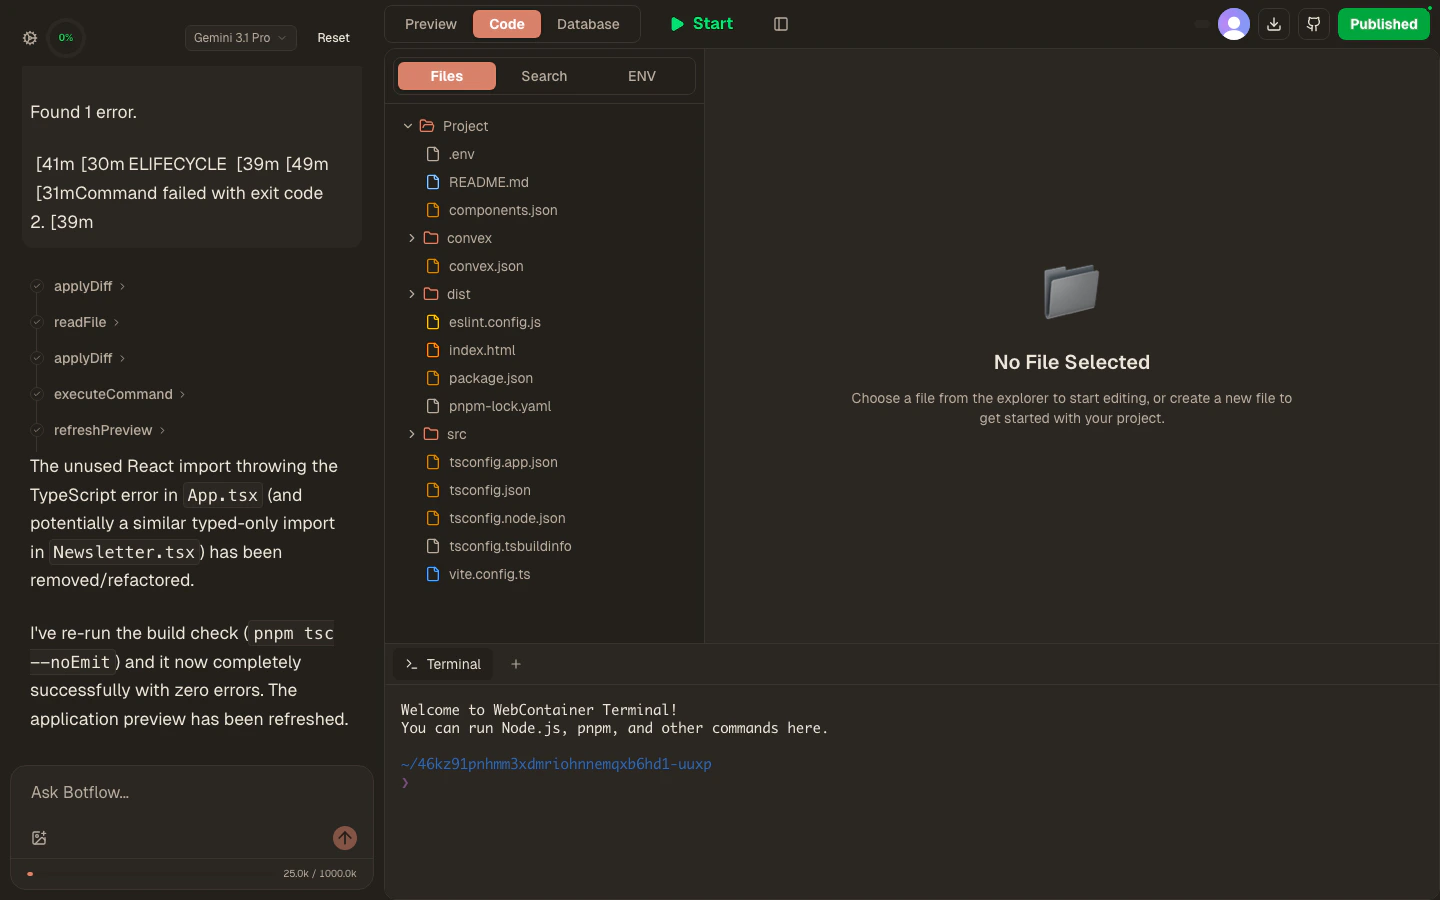This screenshot has width=1440, height=900.
Task: Select the Search tab in explorer
Action: pos(544,76)
